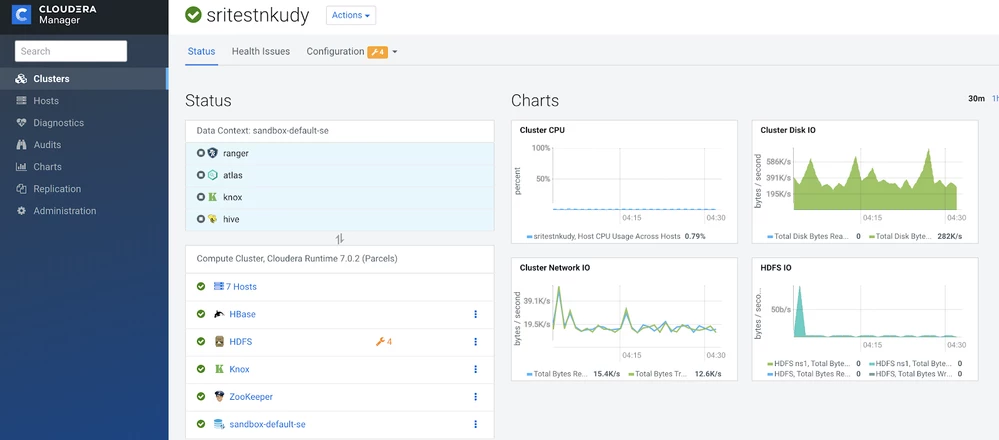This screenshot has height=440, width=999.
Task: Click the sritestnkudy cluster title
Action: tap(257, 15)
